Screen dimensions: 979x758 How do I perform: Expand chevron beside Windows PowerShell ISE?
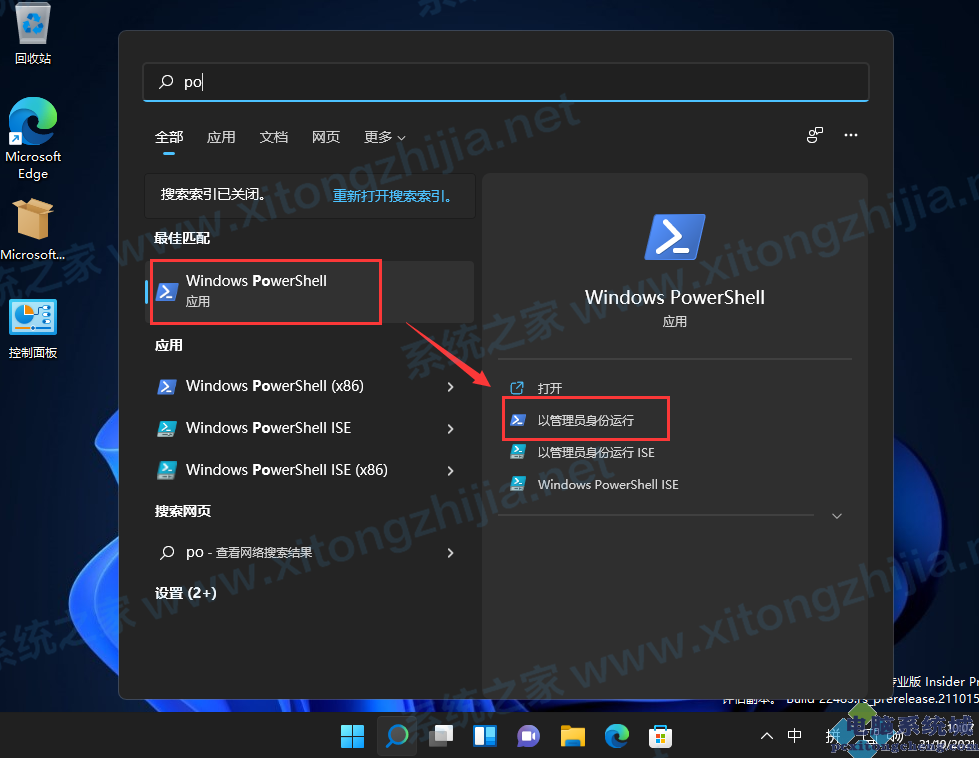tap(450, 429)
